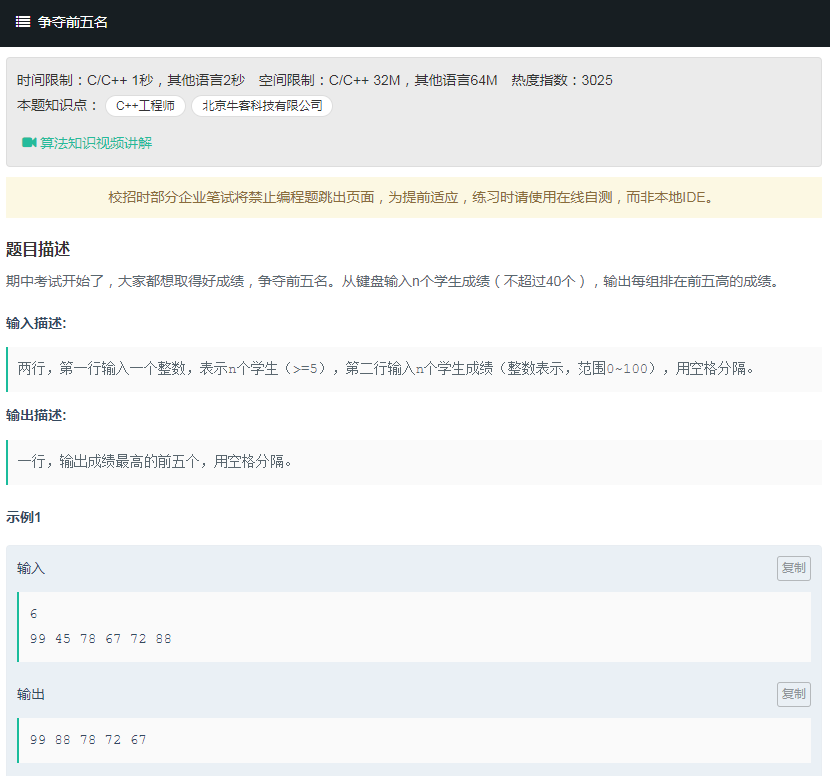Click the copy icon button for 输入 sample

(793, 567)
